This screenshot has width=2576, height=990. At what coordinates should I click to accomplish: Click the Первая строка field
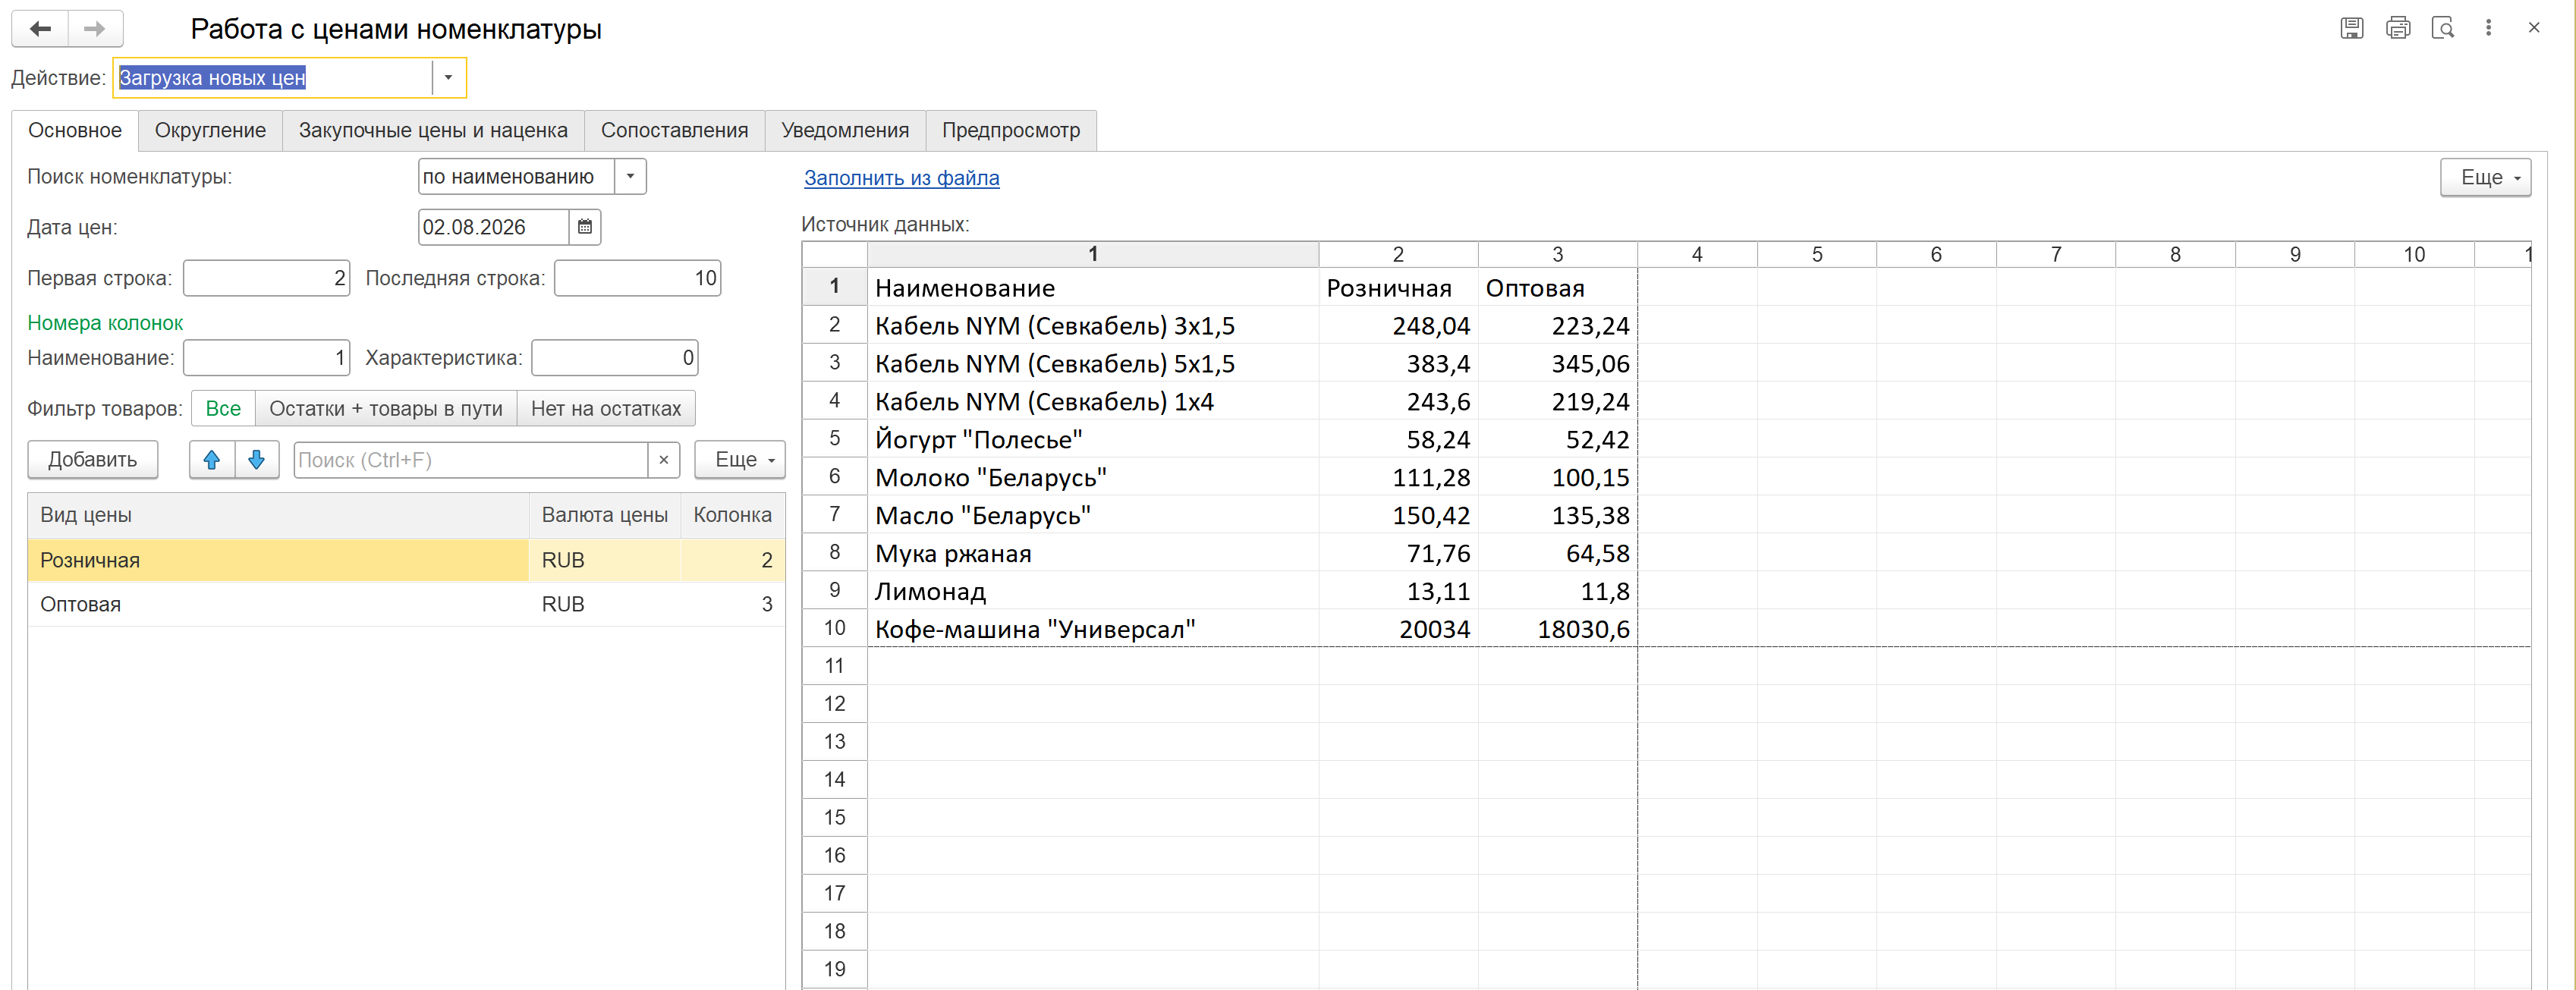click(x=267, y=278)
